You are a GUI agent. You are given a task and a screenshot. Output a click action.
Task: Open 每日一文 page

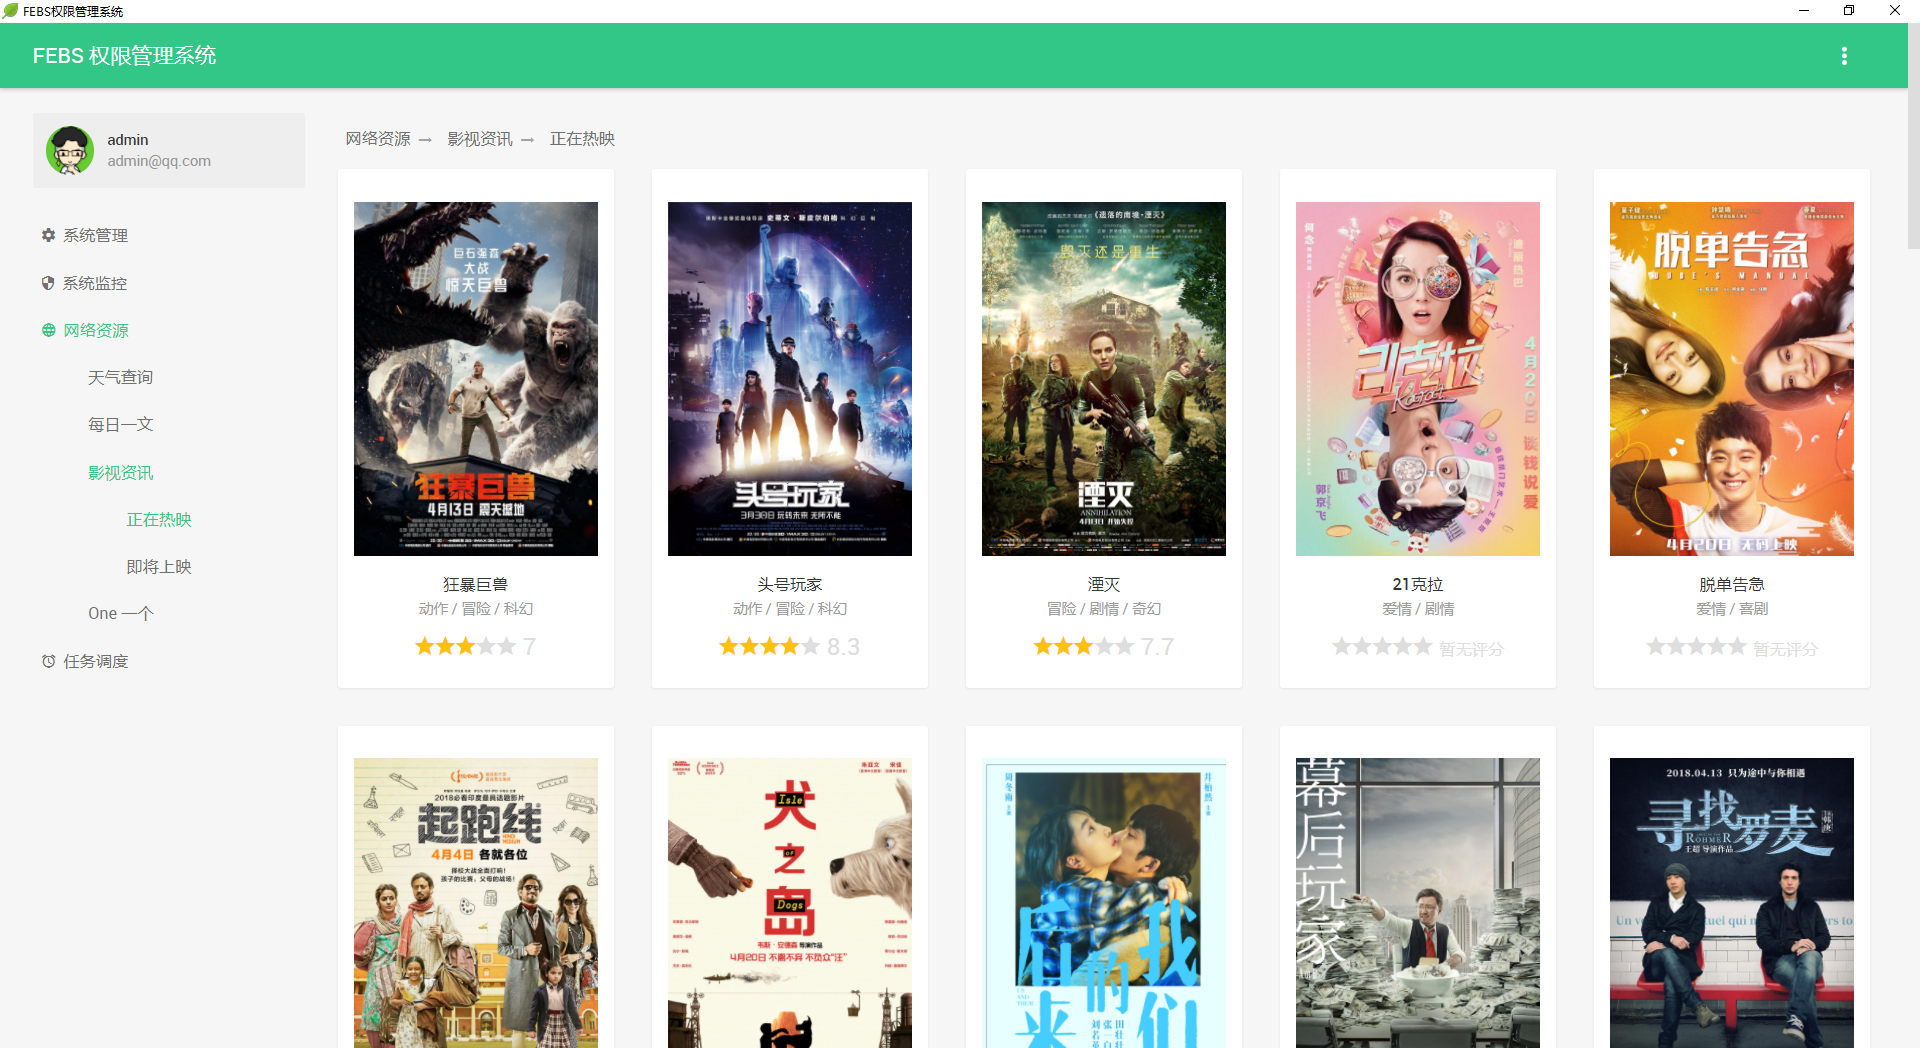[x=120, y=424]
